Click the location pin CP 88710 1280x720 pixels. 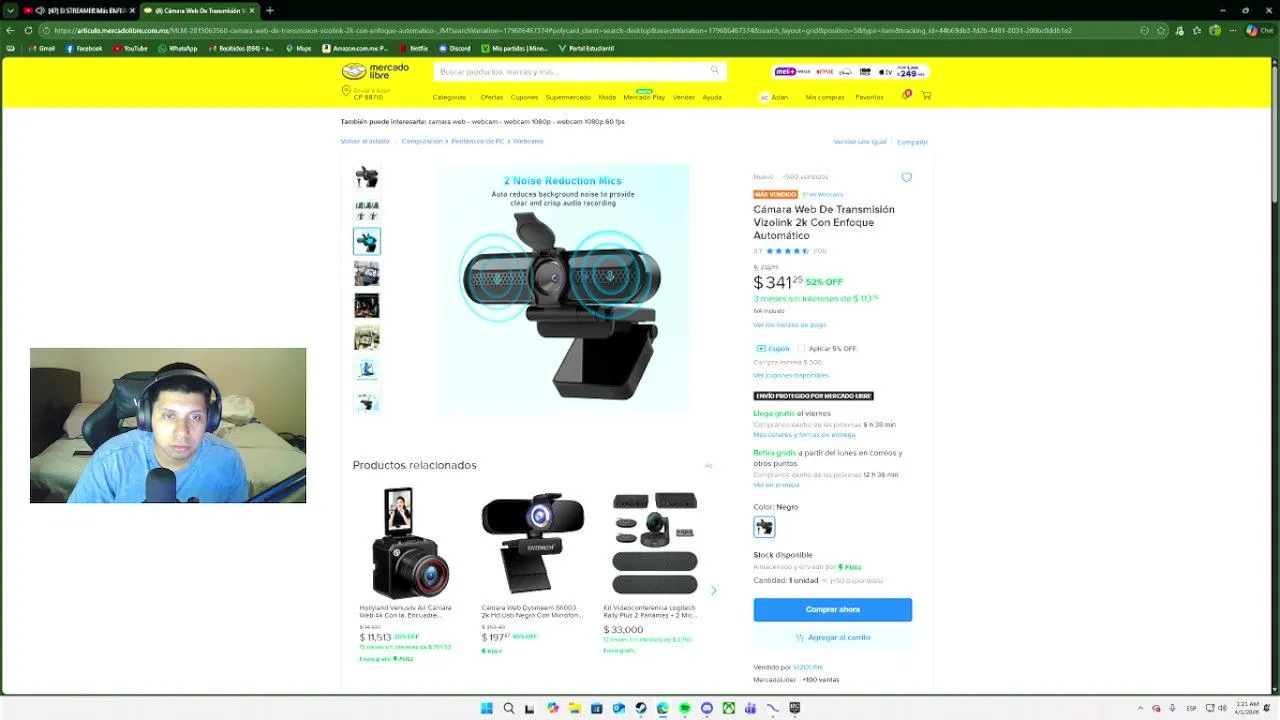click(346, 91)
